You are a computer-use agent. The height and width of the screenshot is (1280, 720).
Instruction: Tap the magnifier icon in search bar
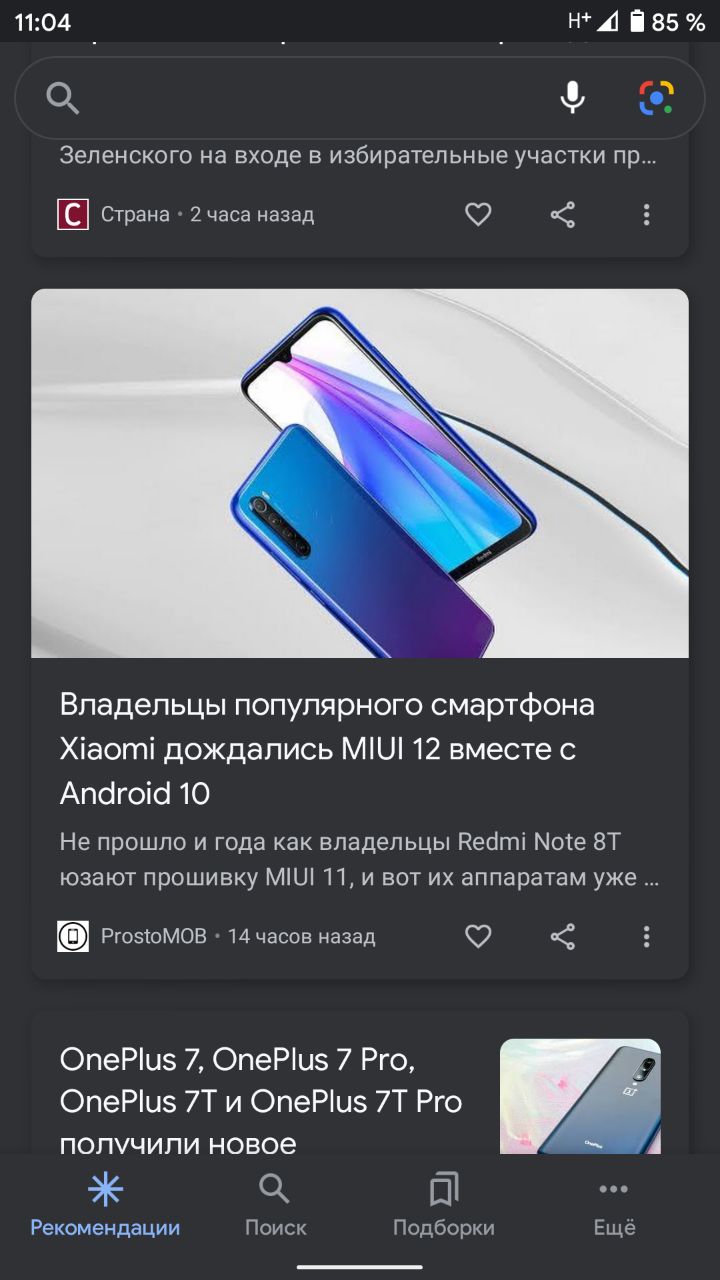[x=62, y=98]
